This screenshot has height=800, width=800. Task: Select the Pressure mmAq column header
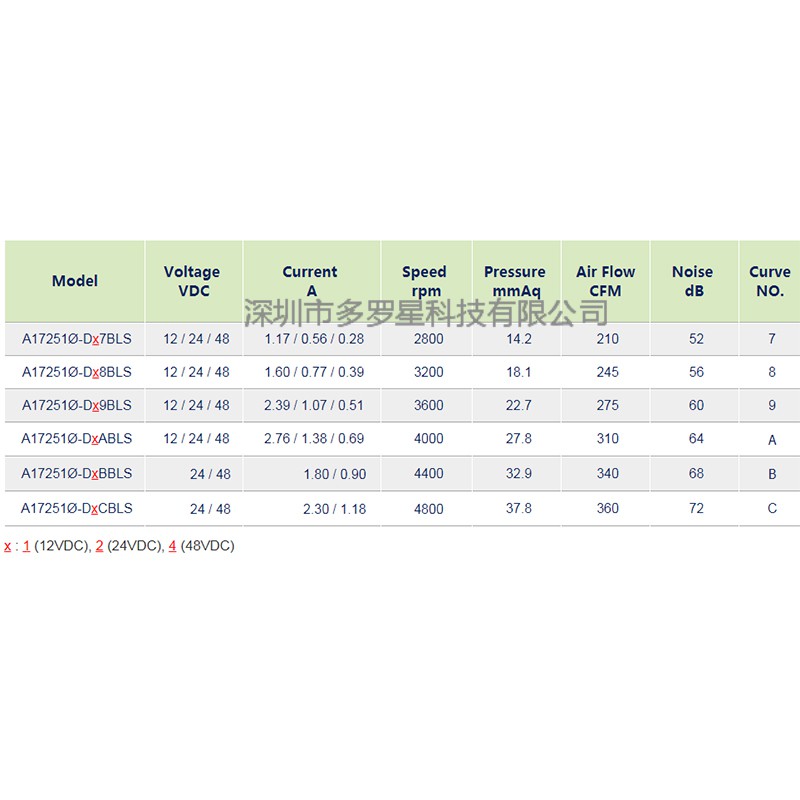click(515, 281)
